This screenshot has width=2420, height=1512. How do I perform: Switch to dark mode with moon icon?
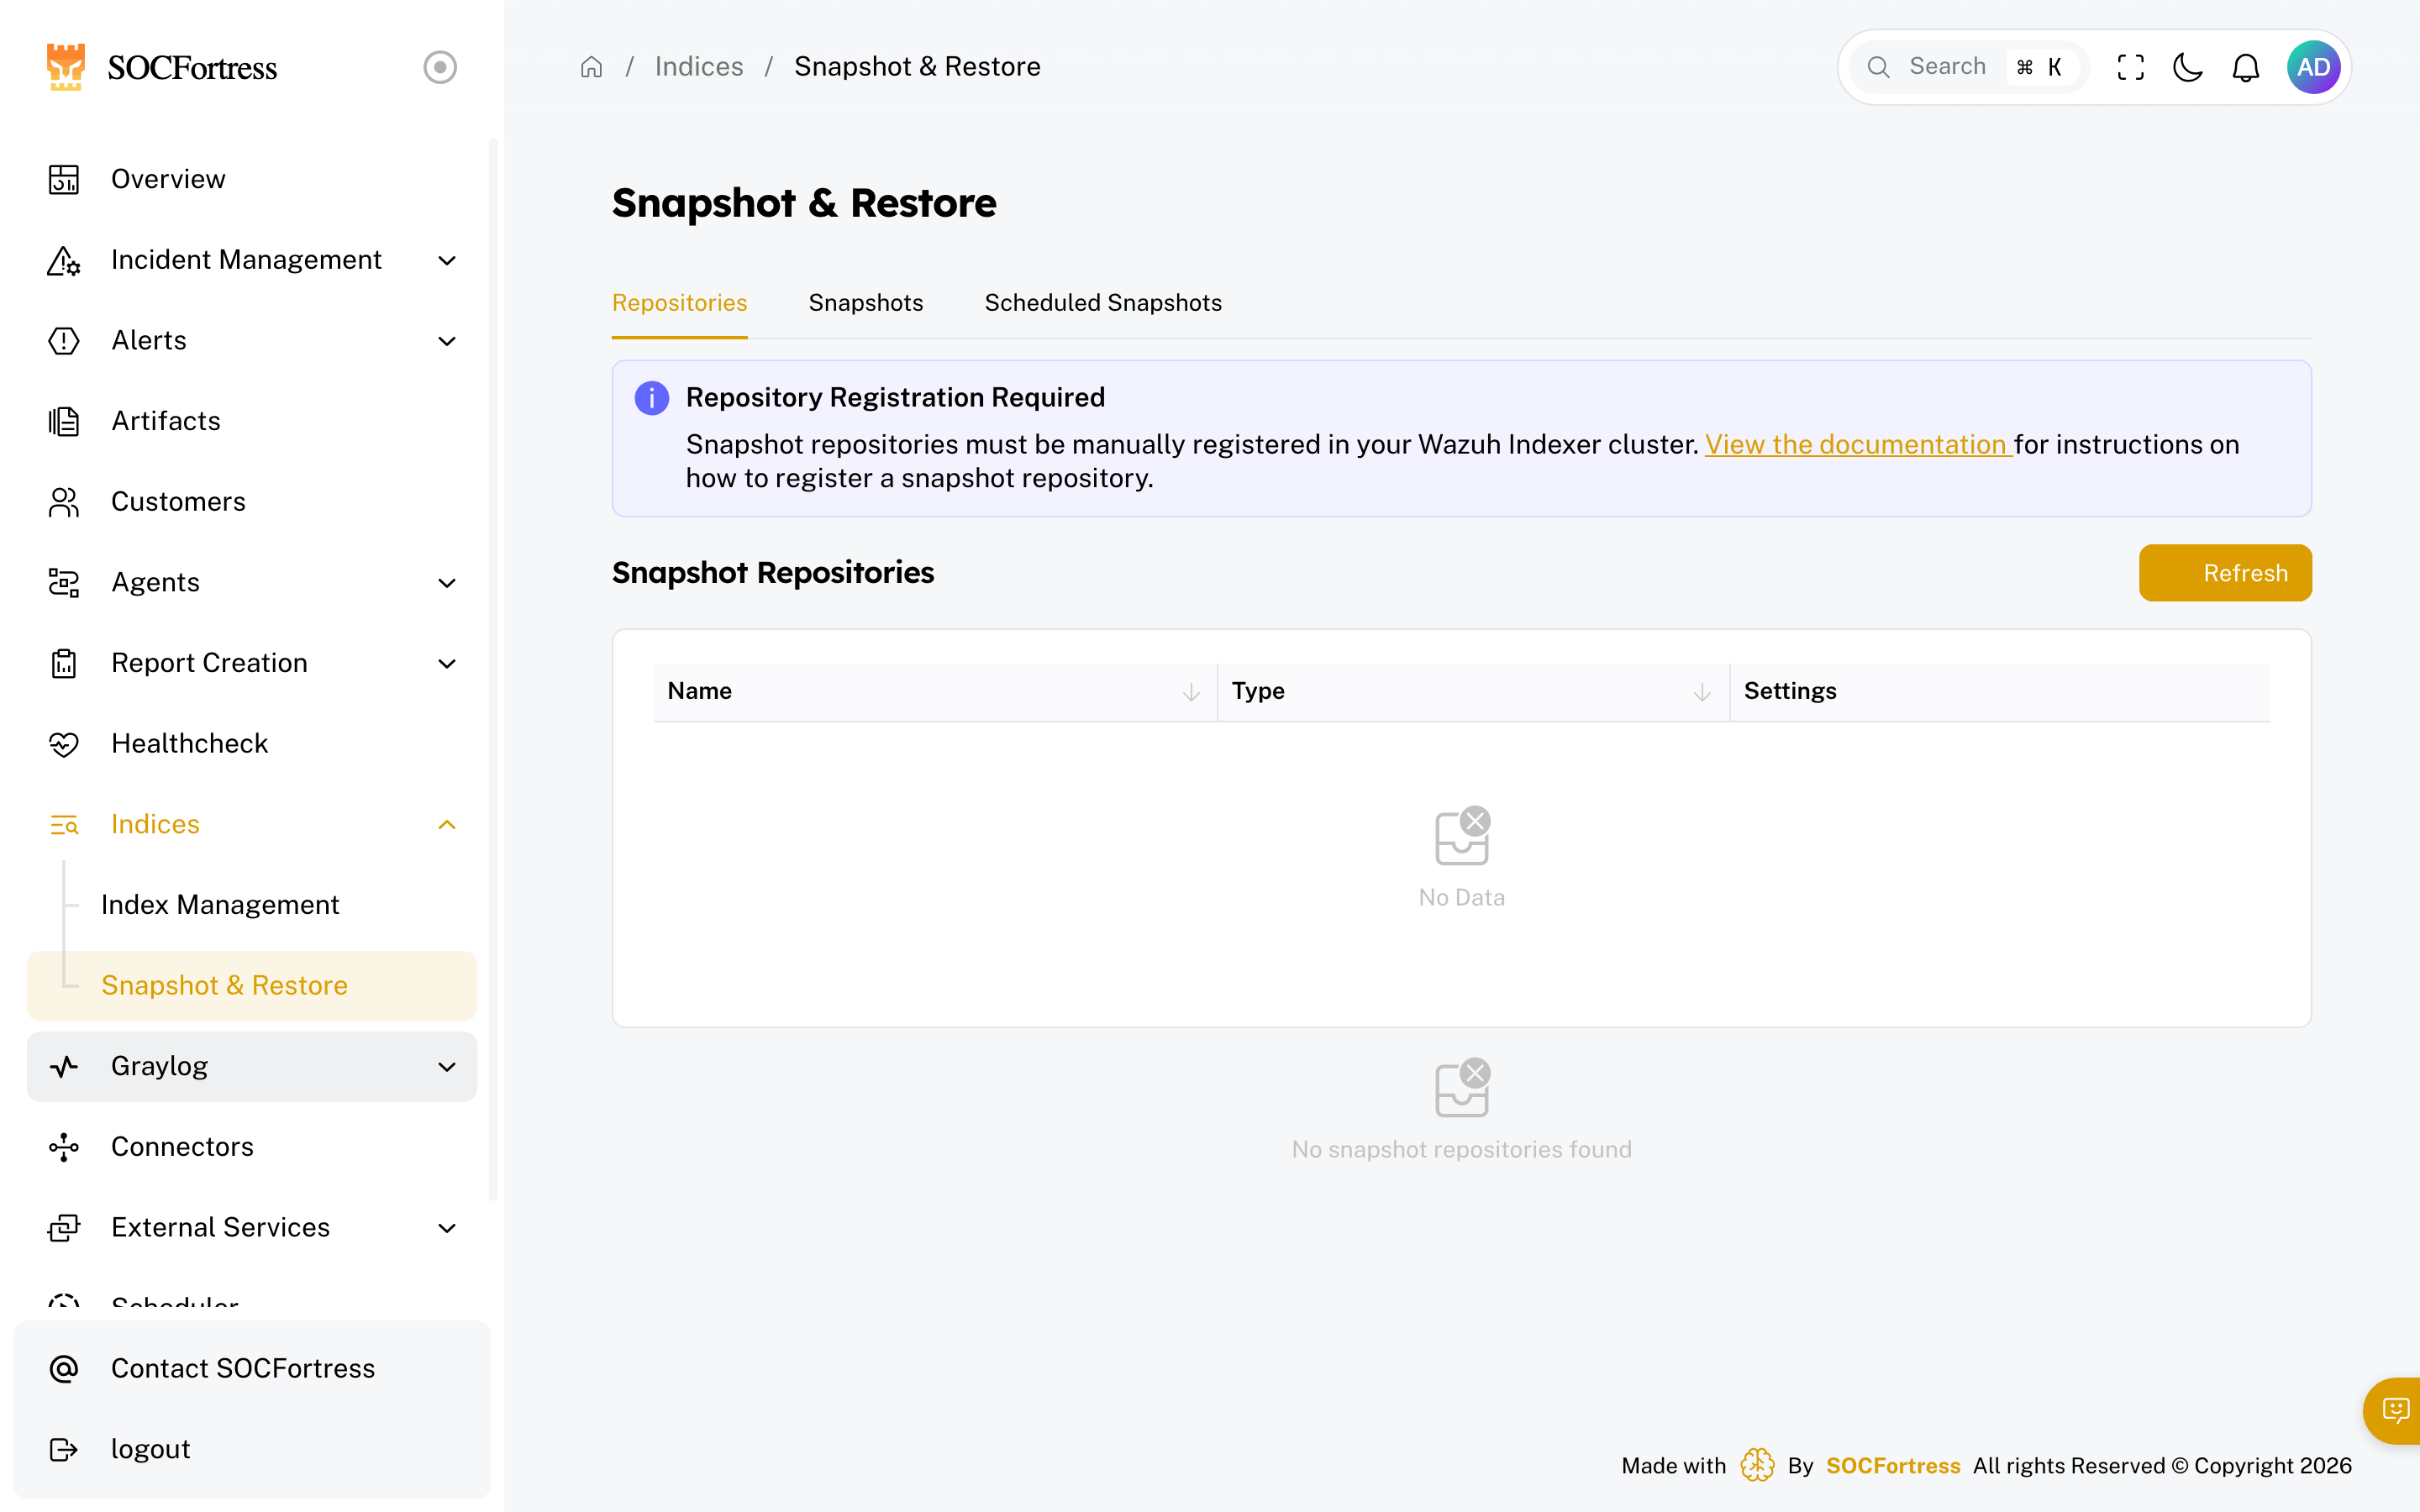2188,67
